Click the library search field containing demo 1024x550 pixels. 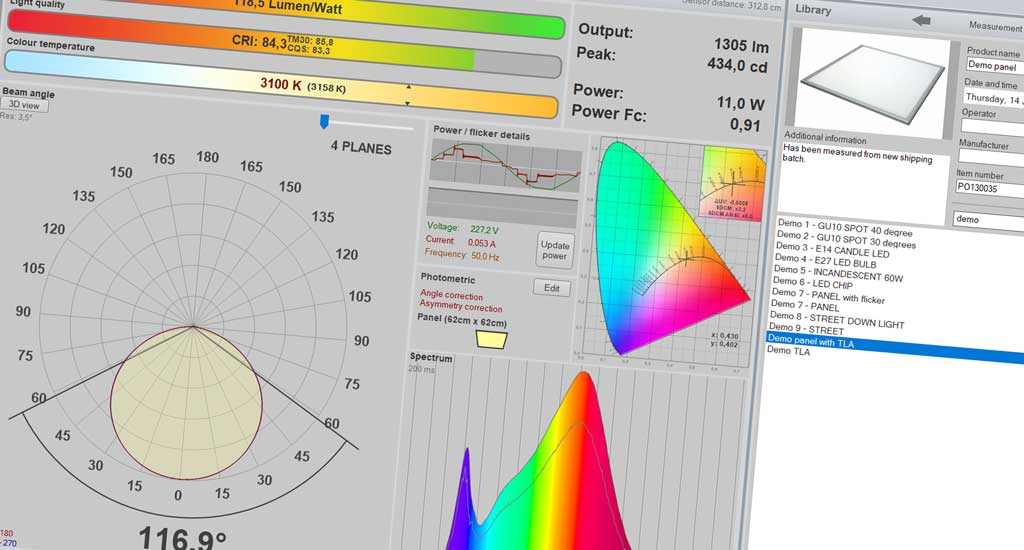pos(988,220)
